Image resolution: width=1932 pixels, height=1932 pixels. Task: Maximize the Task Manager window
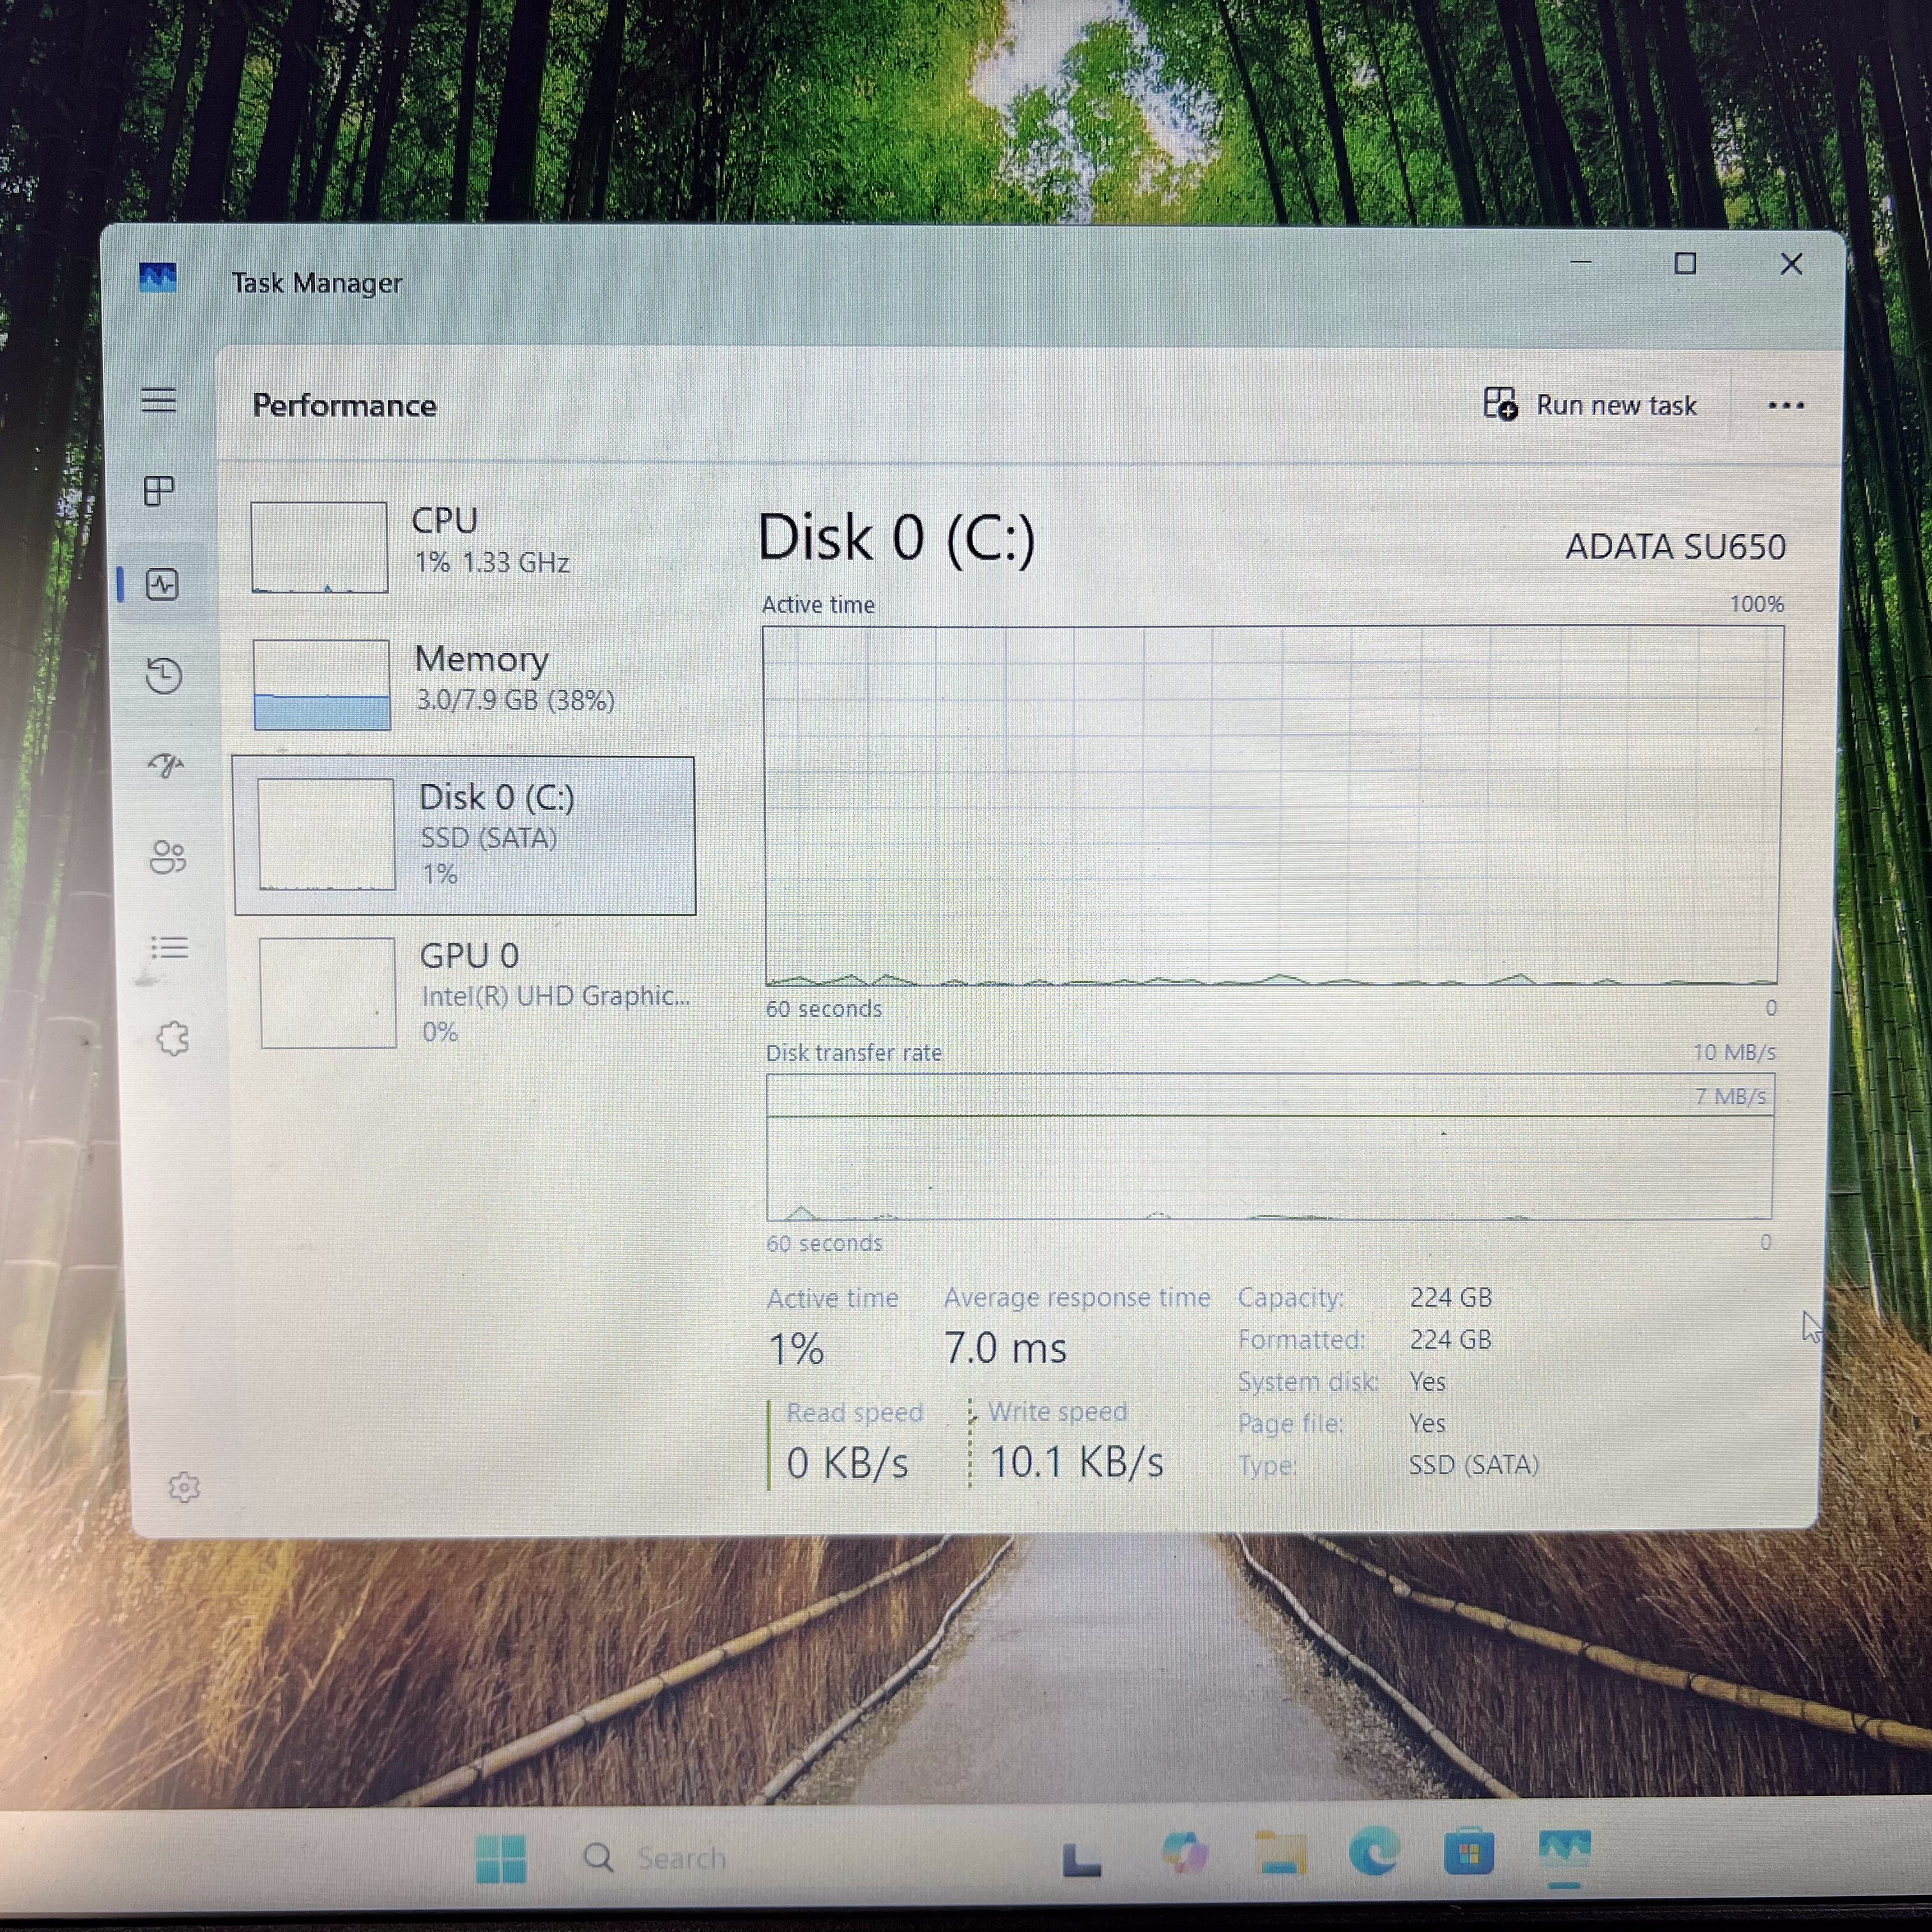click(x=1685, y=263)
